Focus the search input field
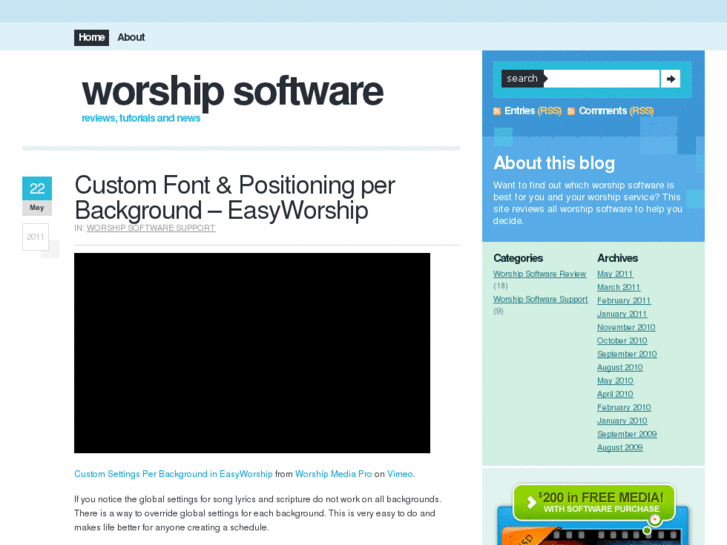This screenshot has width=727, height=545. pos(603,79)
